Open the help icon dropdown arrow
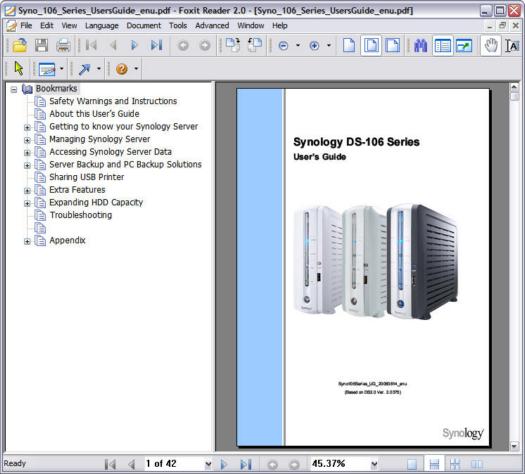This screenshot has width=525, height=474. point(136,69)
